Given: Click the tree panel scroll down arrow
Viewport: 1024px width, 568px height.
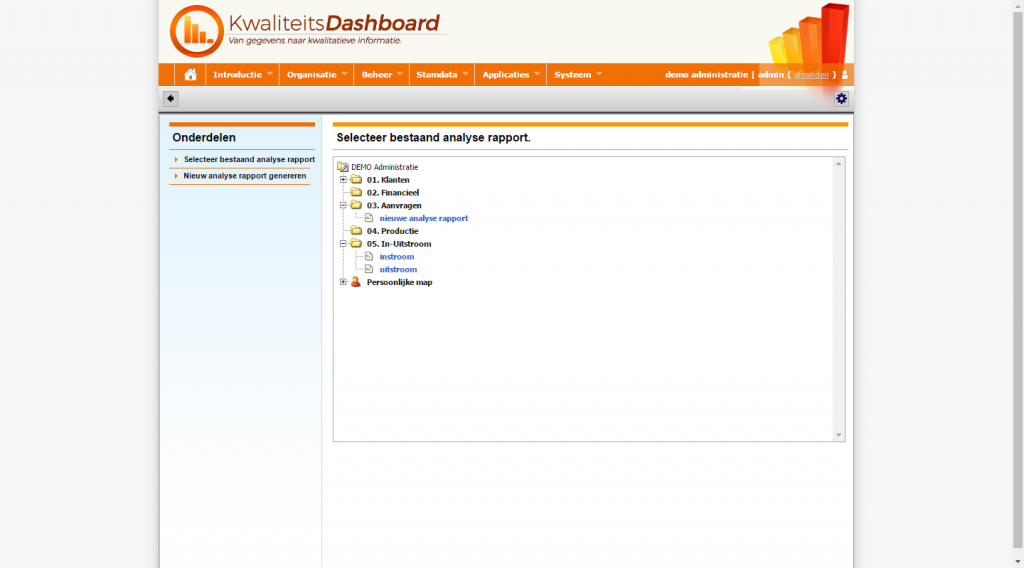Looking at the screenshot, I should click(839, 435).
